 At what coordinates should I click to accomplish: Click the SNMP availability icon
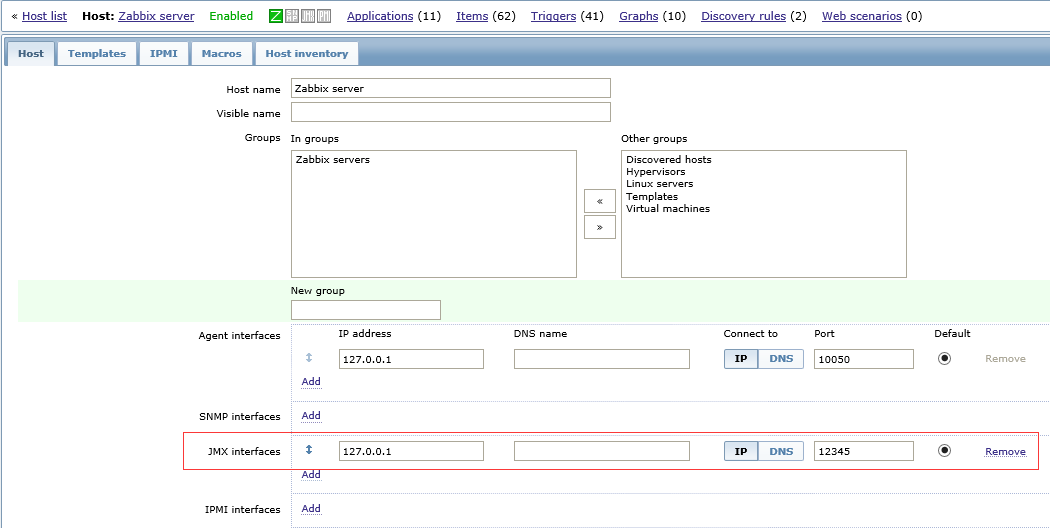[x=291, y=16]
